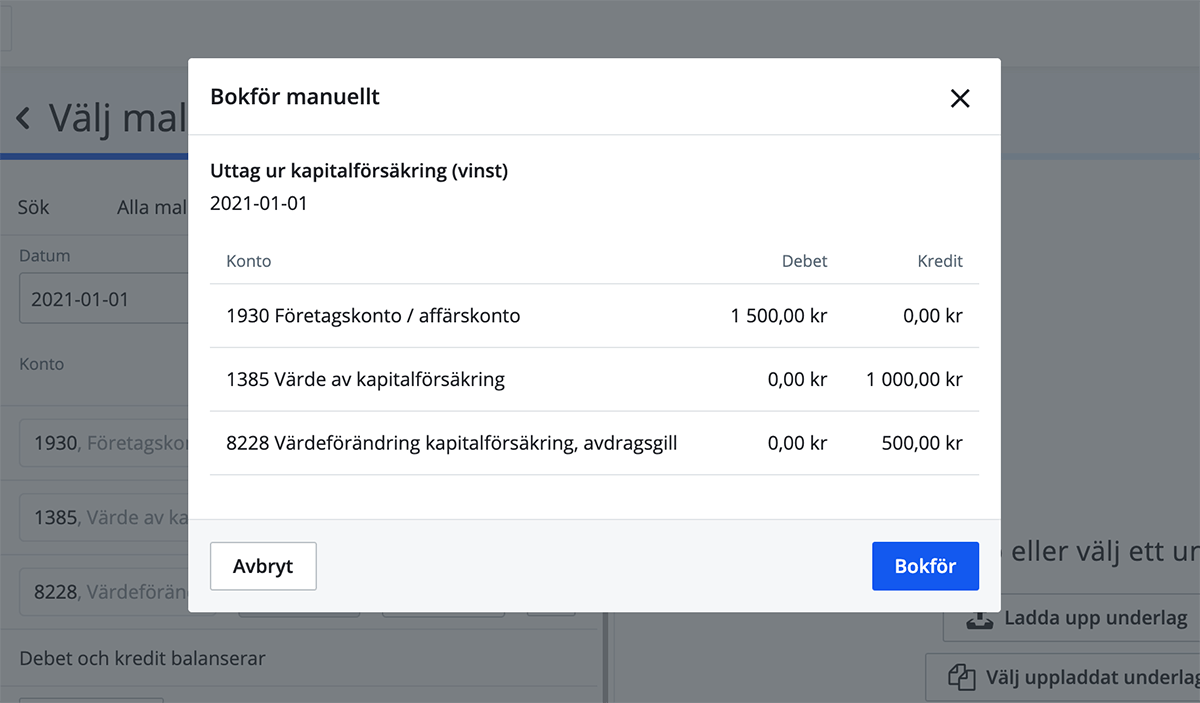The width and height of the screenshot is (1200, 703).
Task: Click the Debet column header
Action: (805, 261)
